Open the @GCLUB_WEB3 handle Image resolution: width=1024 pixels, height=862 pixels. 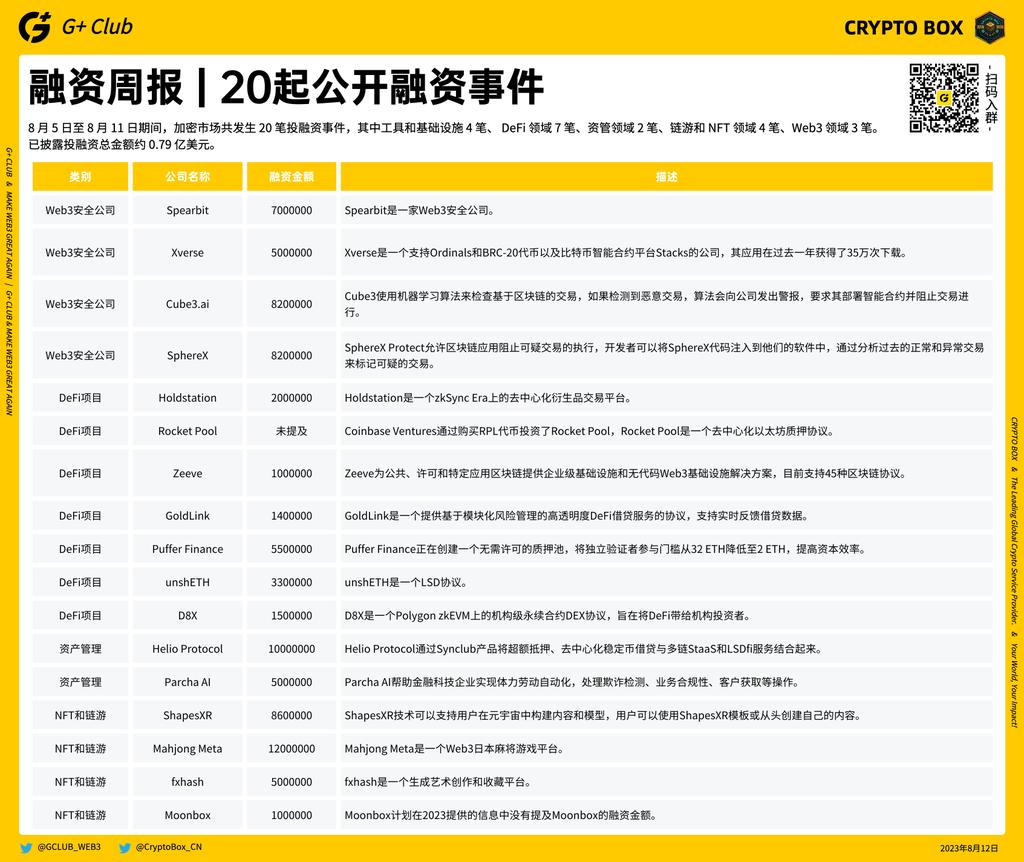tap(69, 847)
